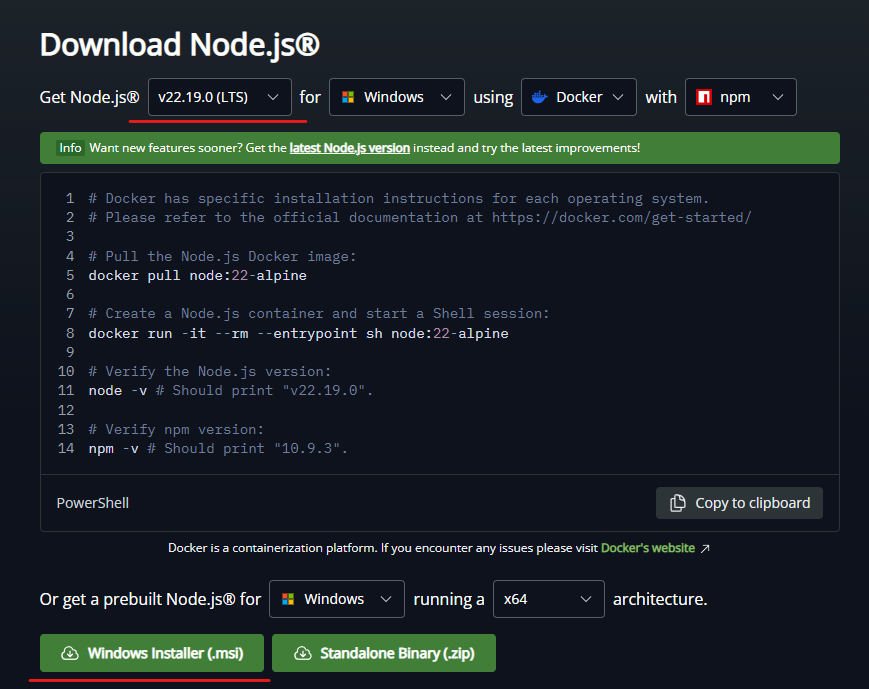Click the Docker whale icon
The width and height of the screenshot is (869, 689).
click(x=539, y=98)
